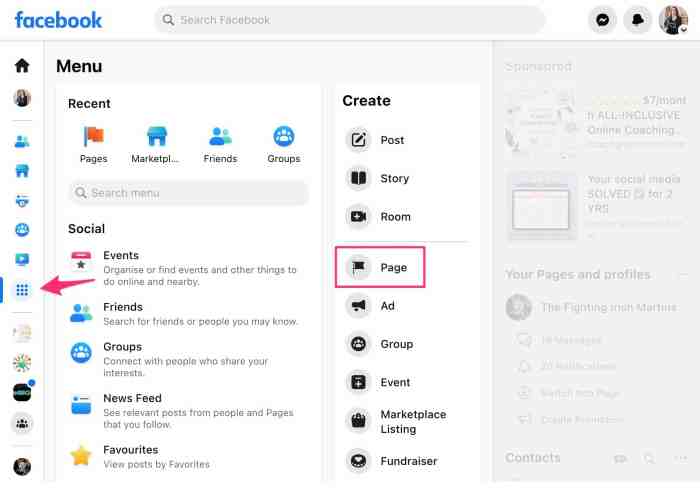Open the notifications bell
Image resolution: width=700 pixels, height=497 pixels.
[x=638, y=20]
